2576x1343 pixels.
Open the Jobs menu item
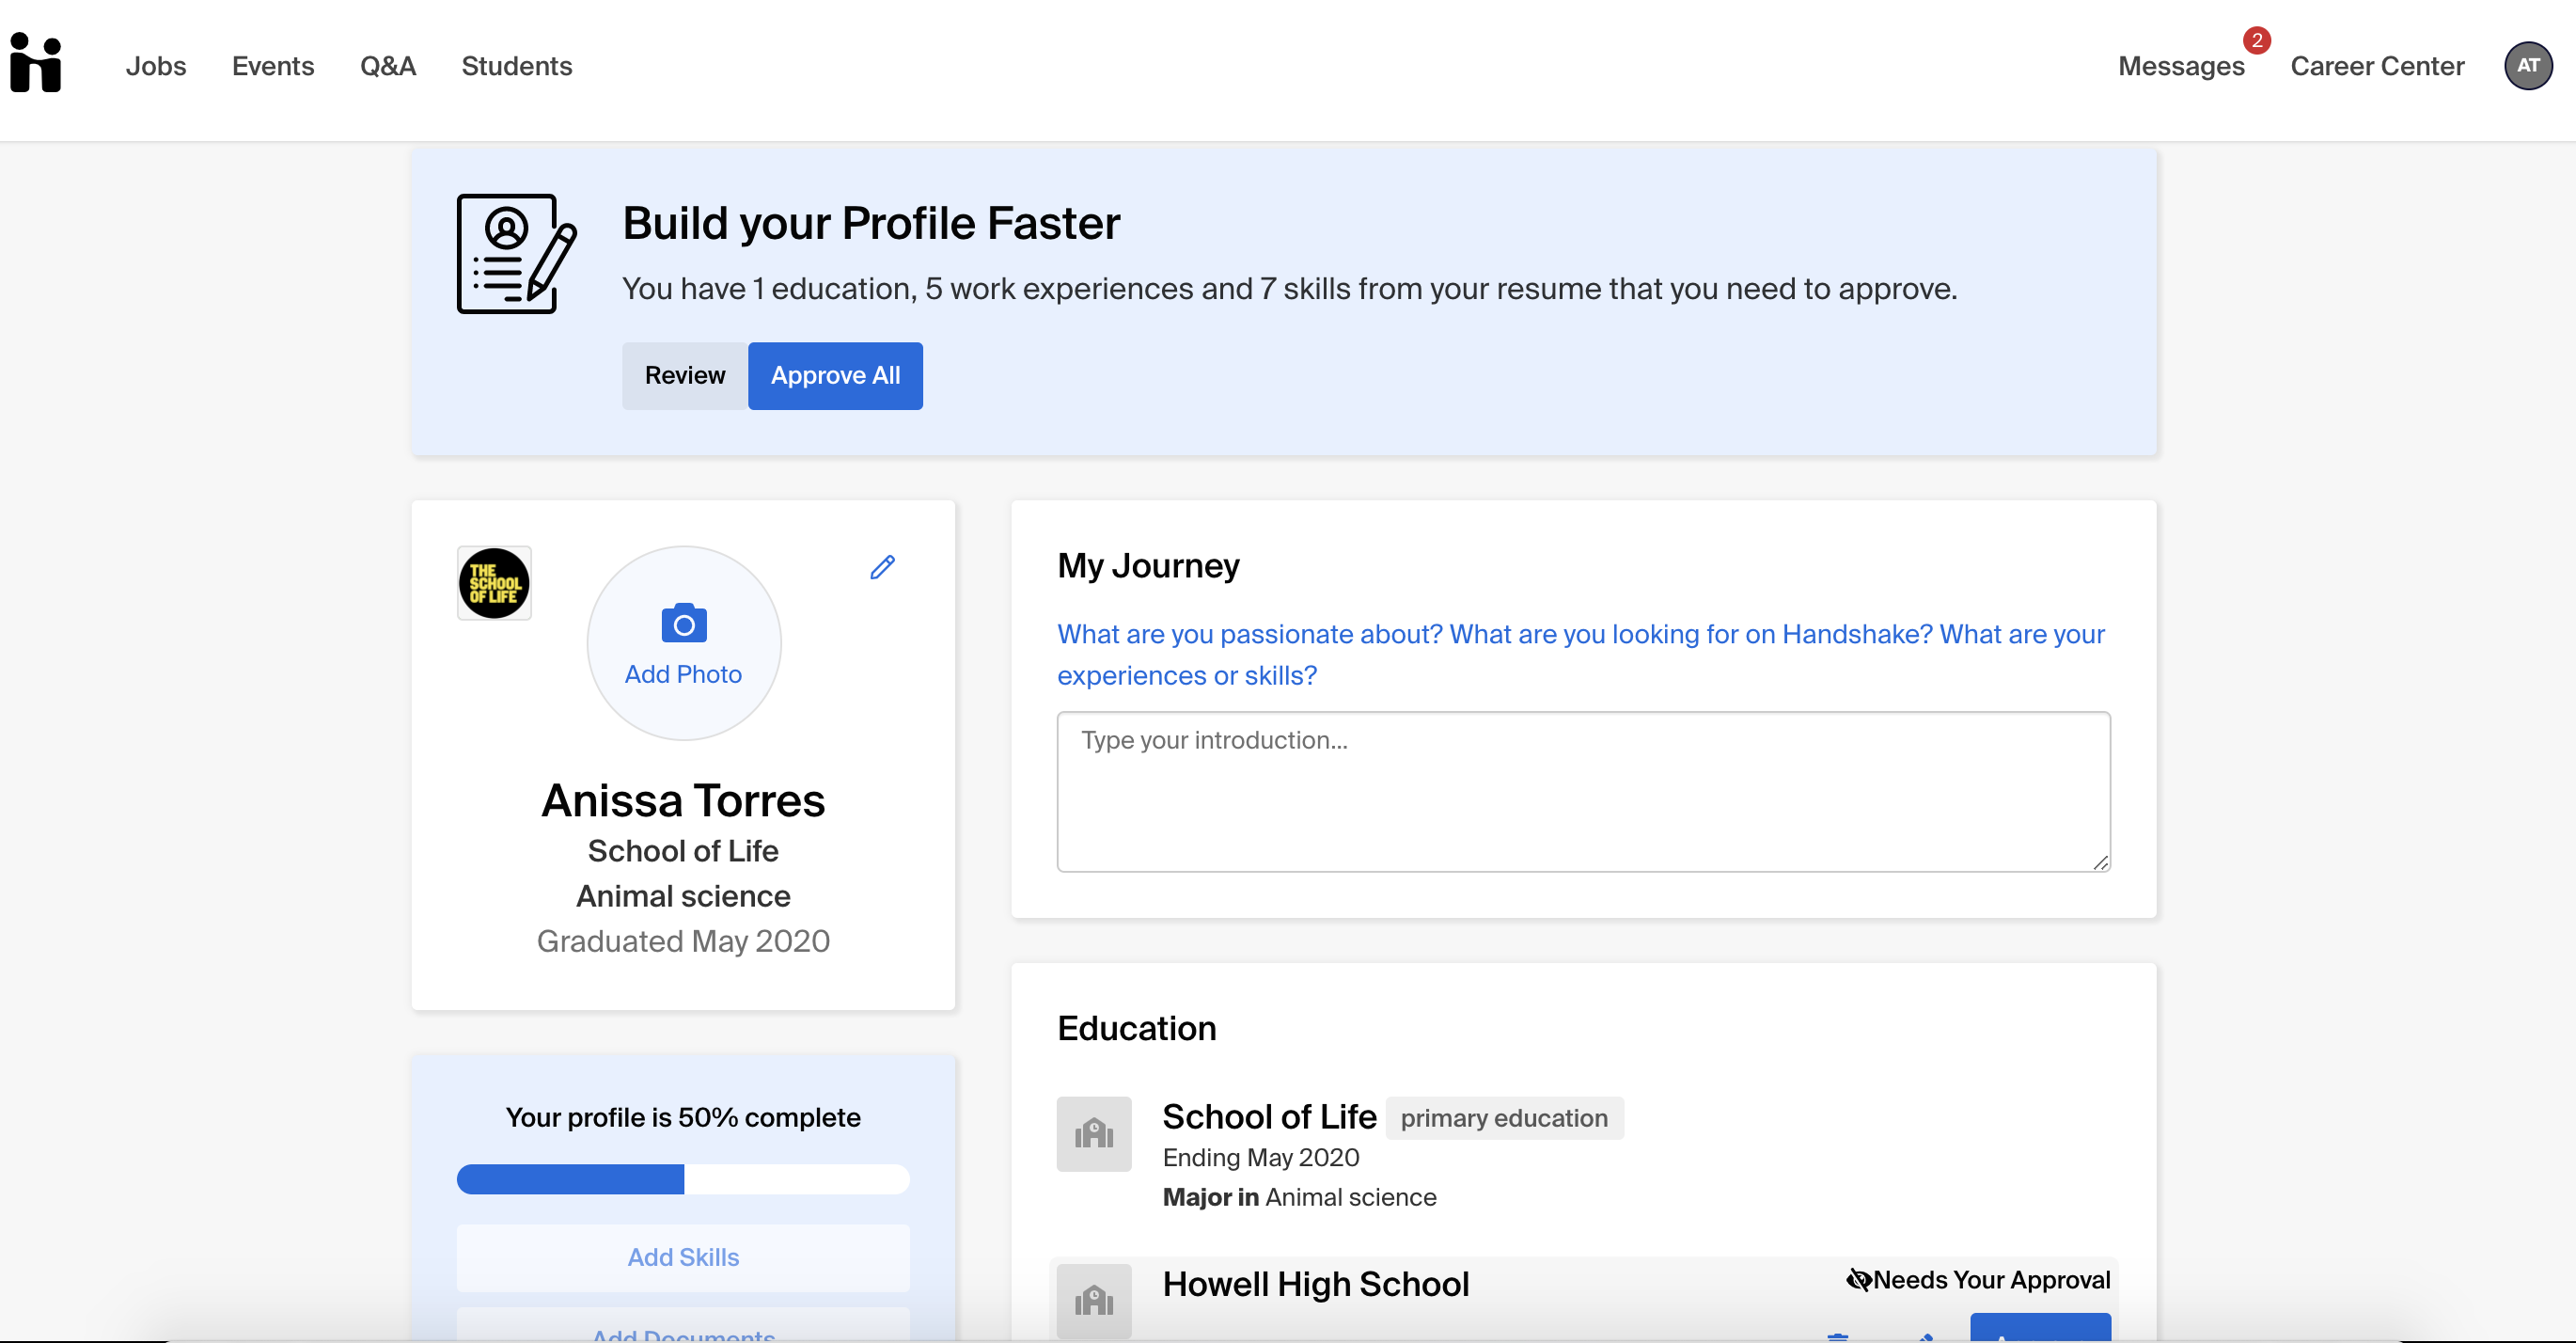point(156,66)
